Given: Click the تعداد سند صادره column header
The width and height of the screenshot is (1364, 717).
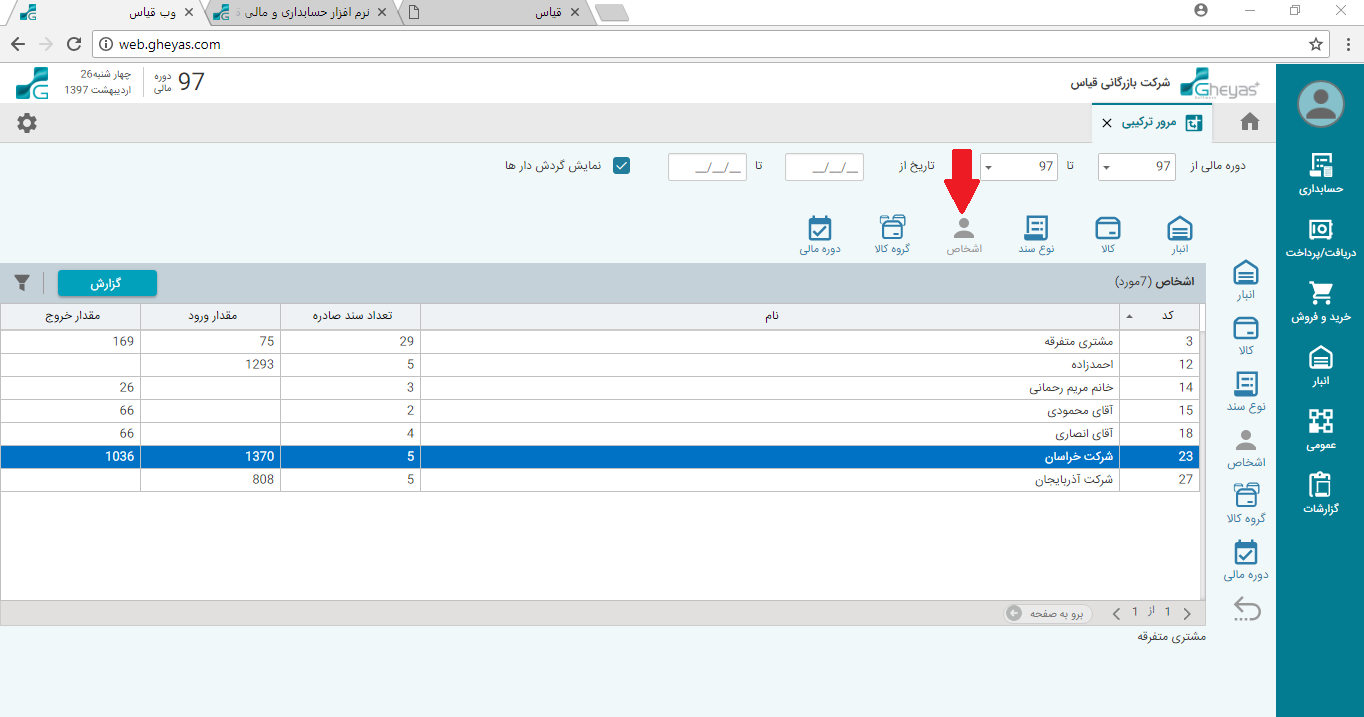Looking at the screenshot, I should tap(350, 316).
